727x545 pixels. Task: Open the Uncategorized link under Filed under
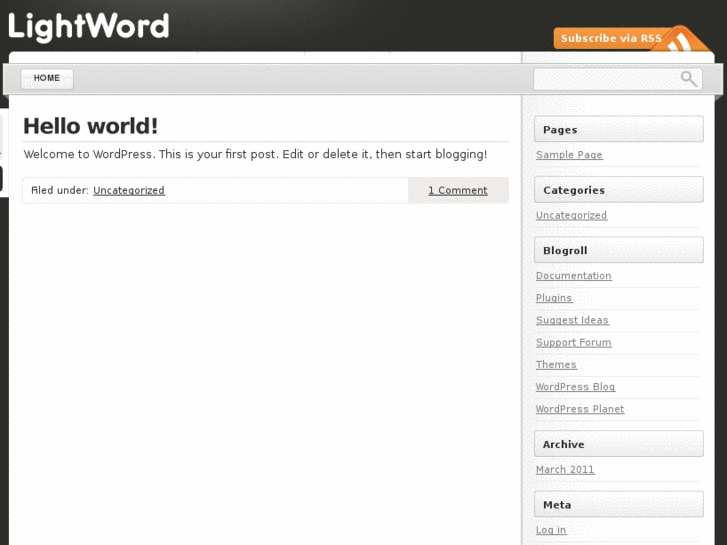129,190
